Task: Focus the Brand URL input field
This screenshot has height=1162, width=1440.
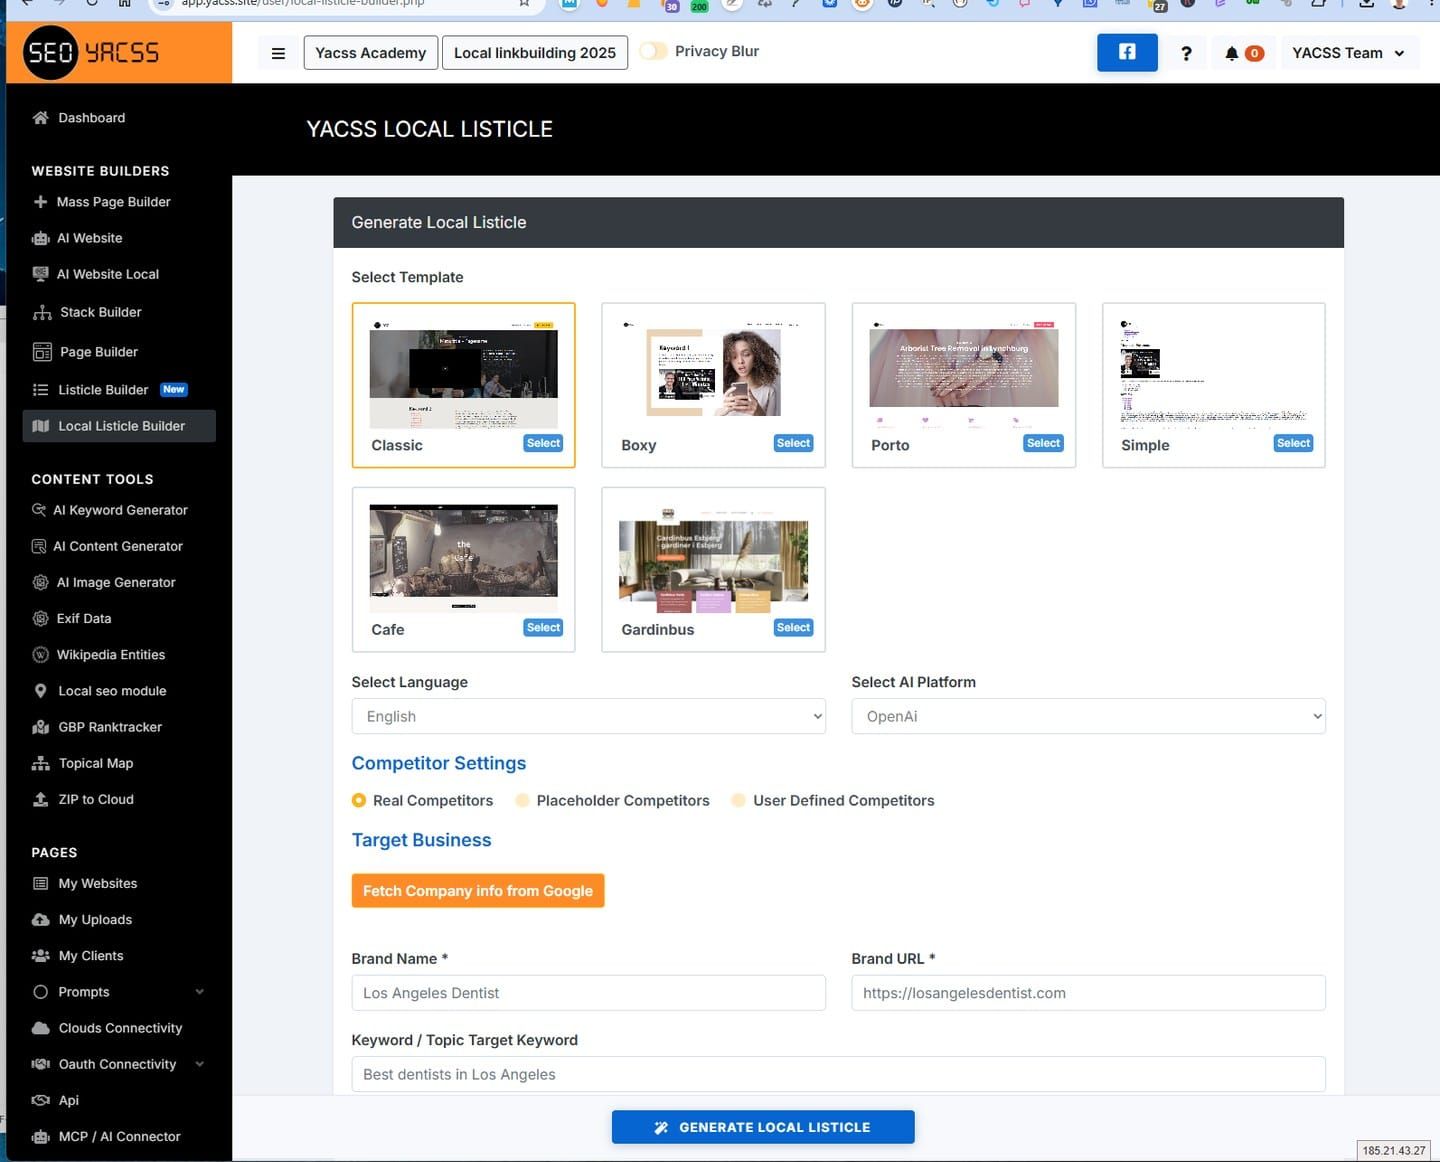Action: (1088, 993)
